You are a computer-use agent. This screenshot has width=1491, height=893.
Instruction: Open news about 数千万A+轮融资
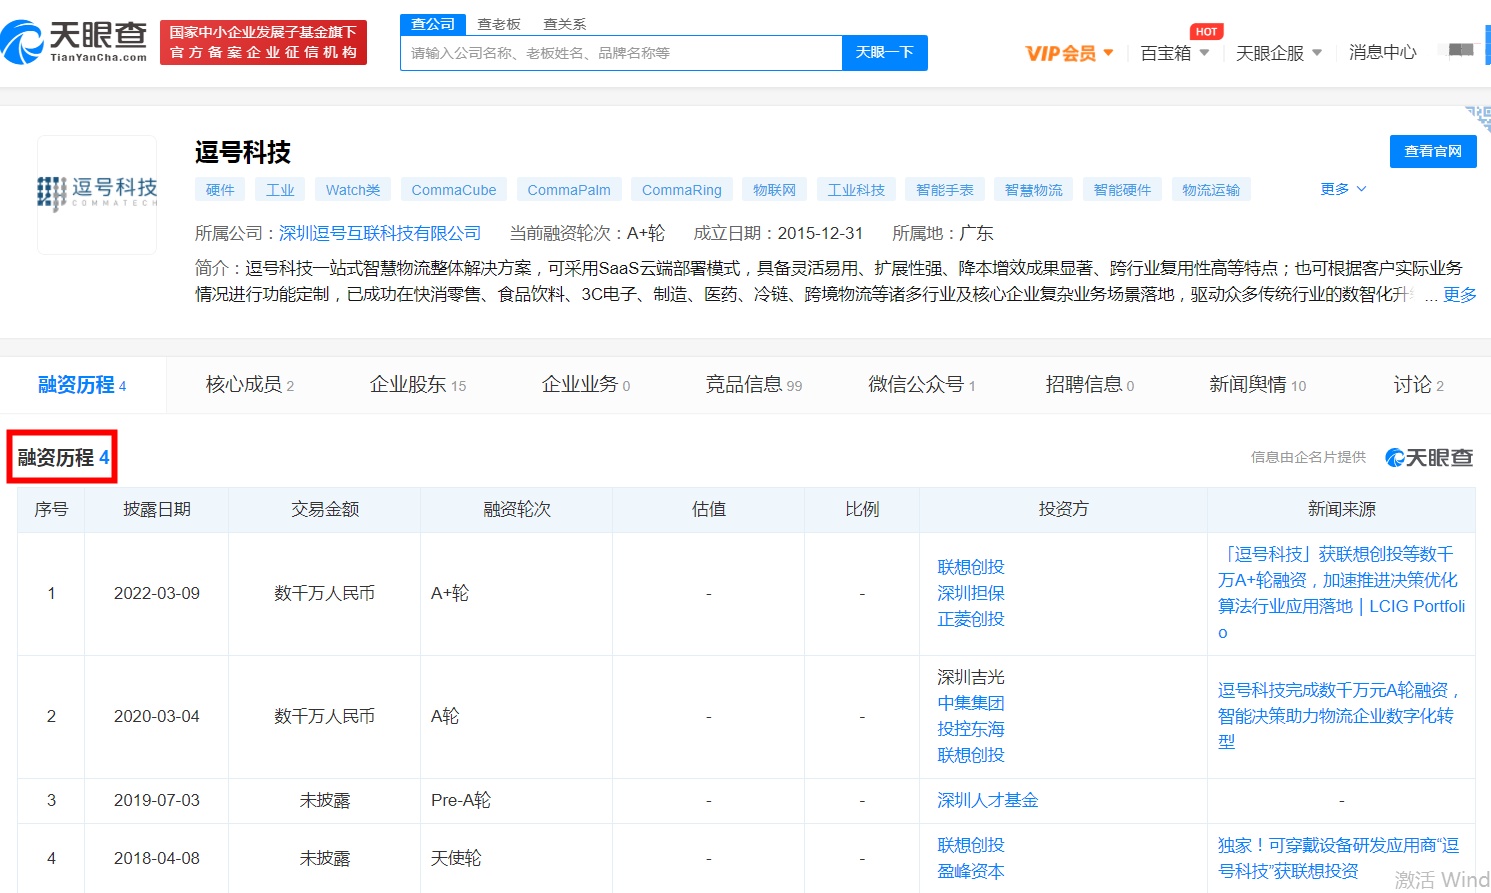1341,593
